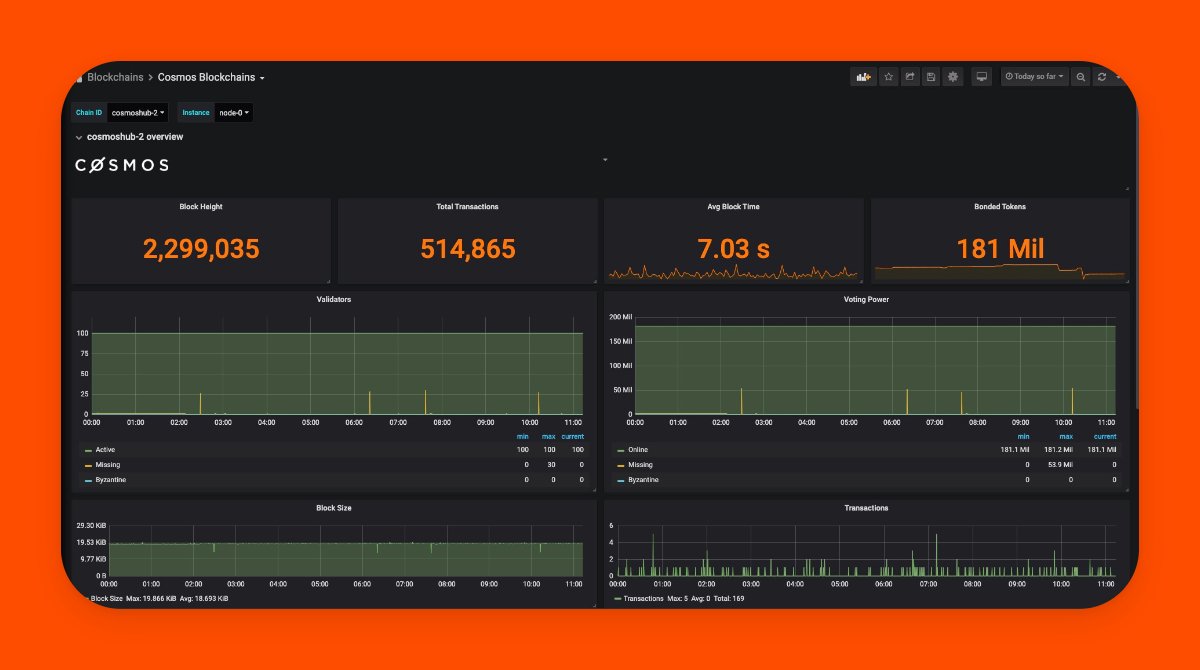Sort Validators legend by current column
The height and width of the screenshot is (670, 1200).
(x=572, y=436)
